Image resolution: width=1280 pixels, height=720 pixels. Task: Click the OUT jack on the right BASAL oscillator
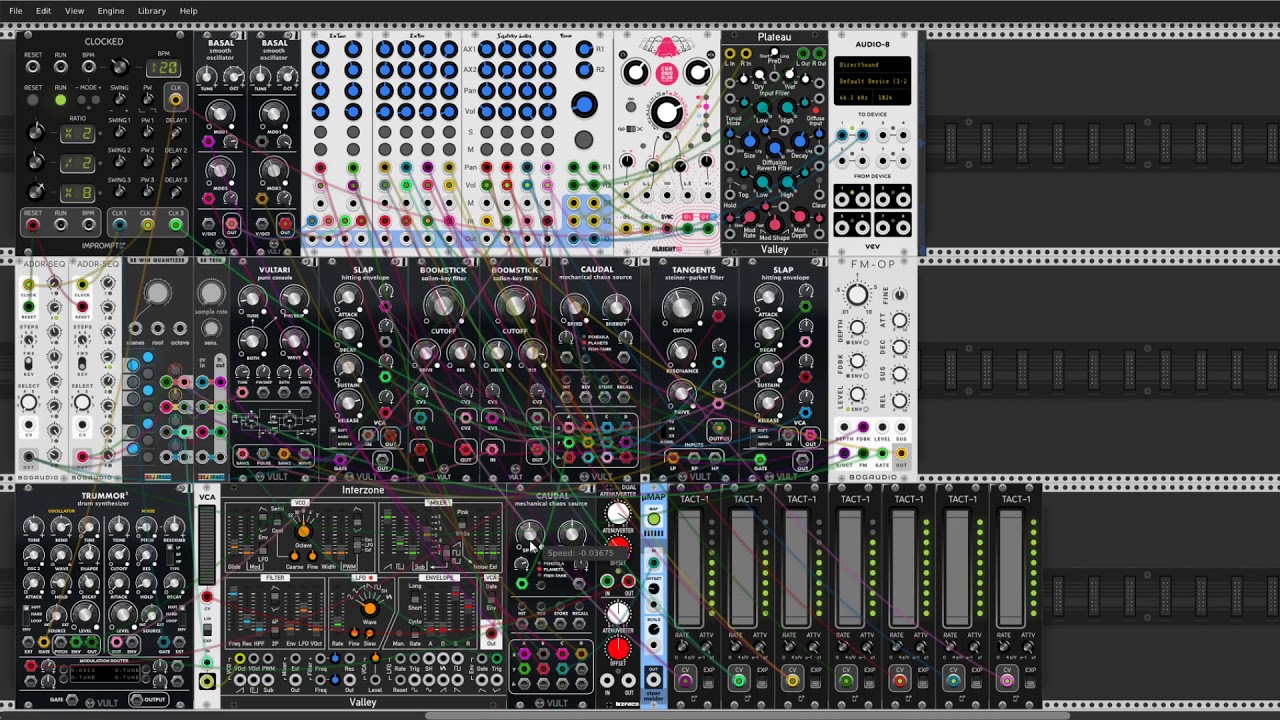285,225
